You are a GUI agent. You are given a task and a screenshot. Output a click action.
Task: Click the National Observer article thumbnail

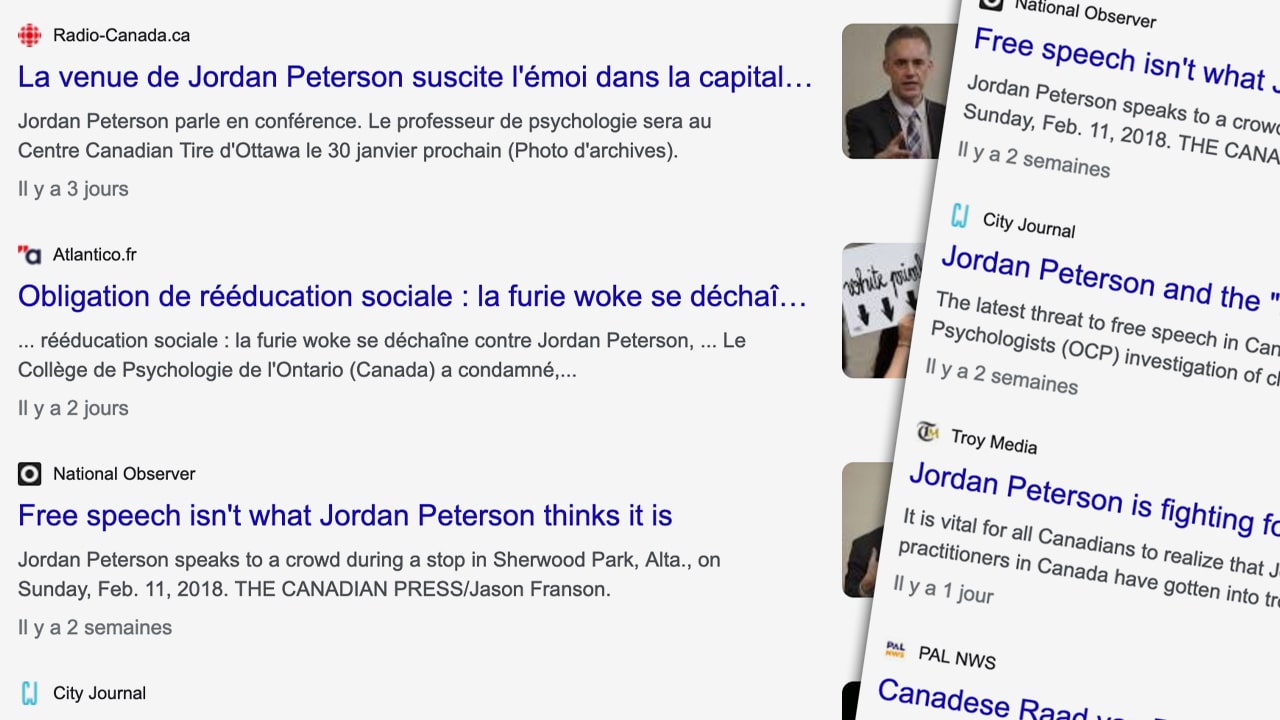pos(865,529)
